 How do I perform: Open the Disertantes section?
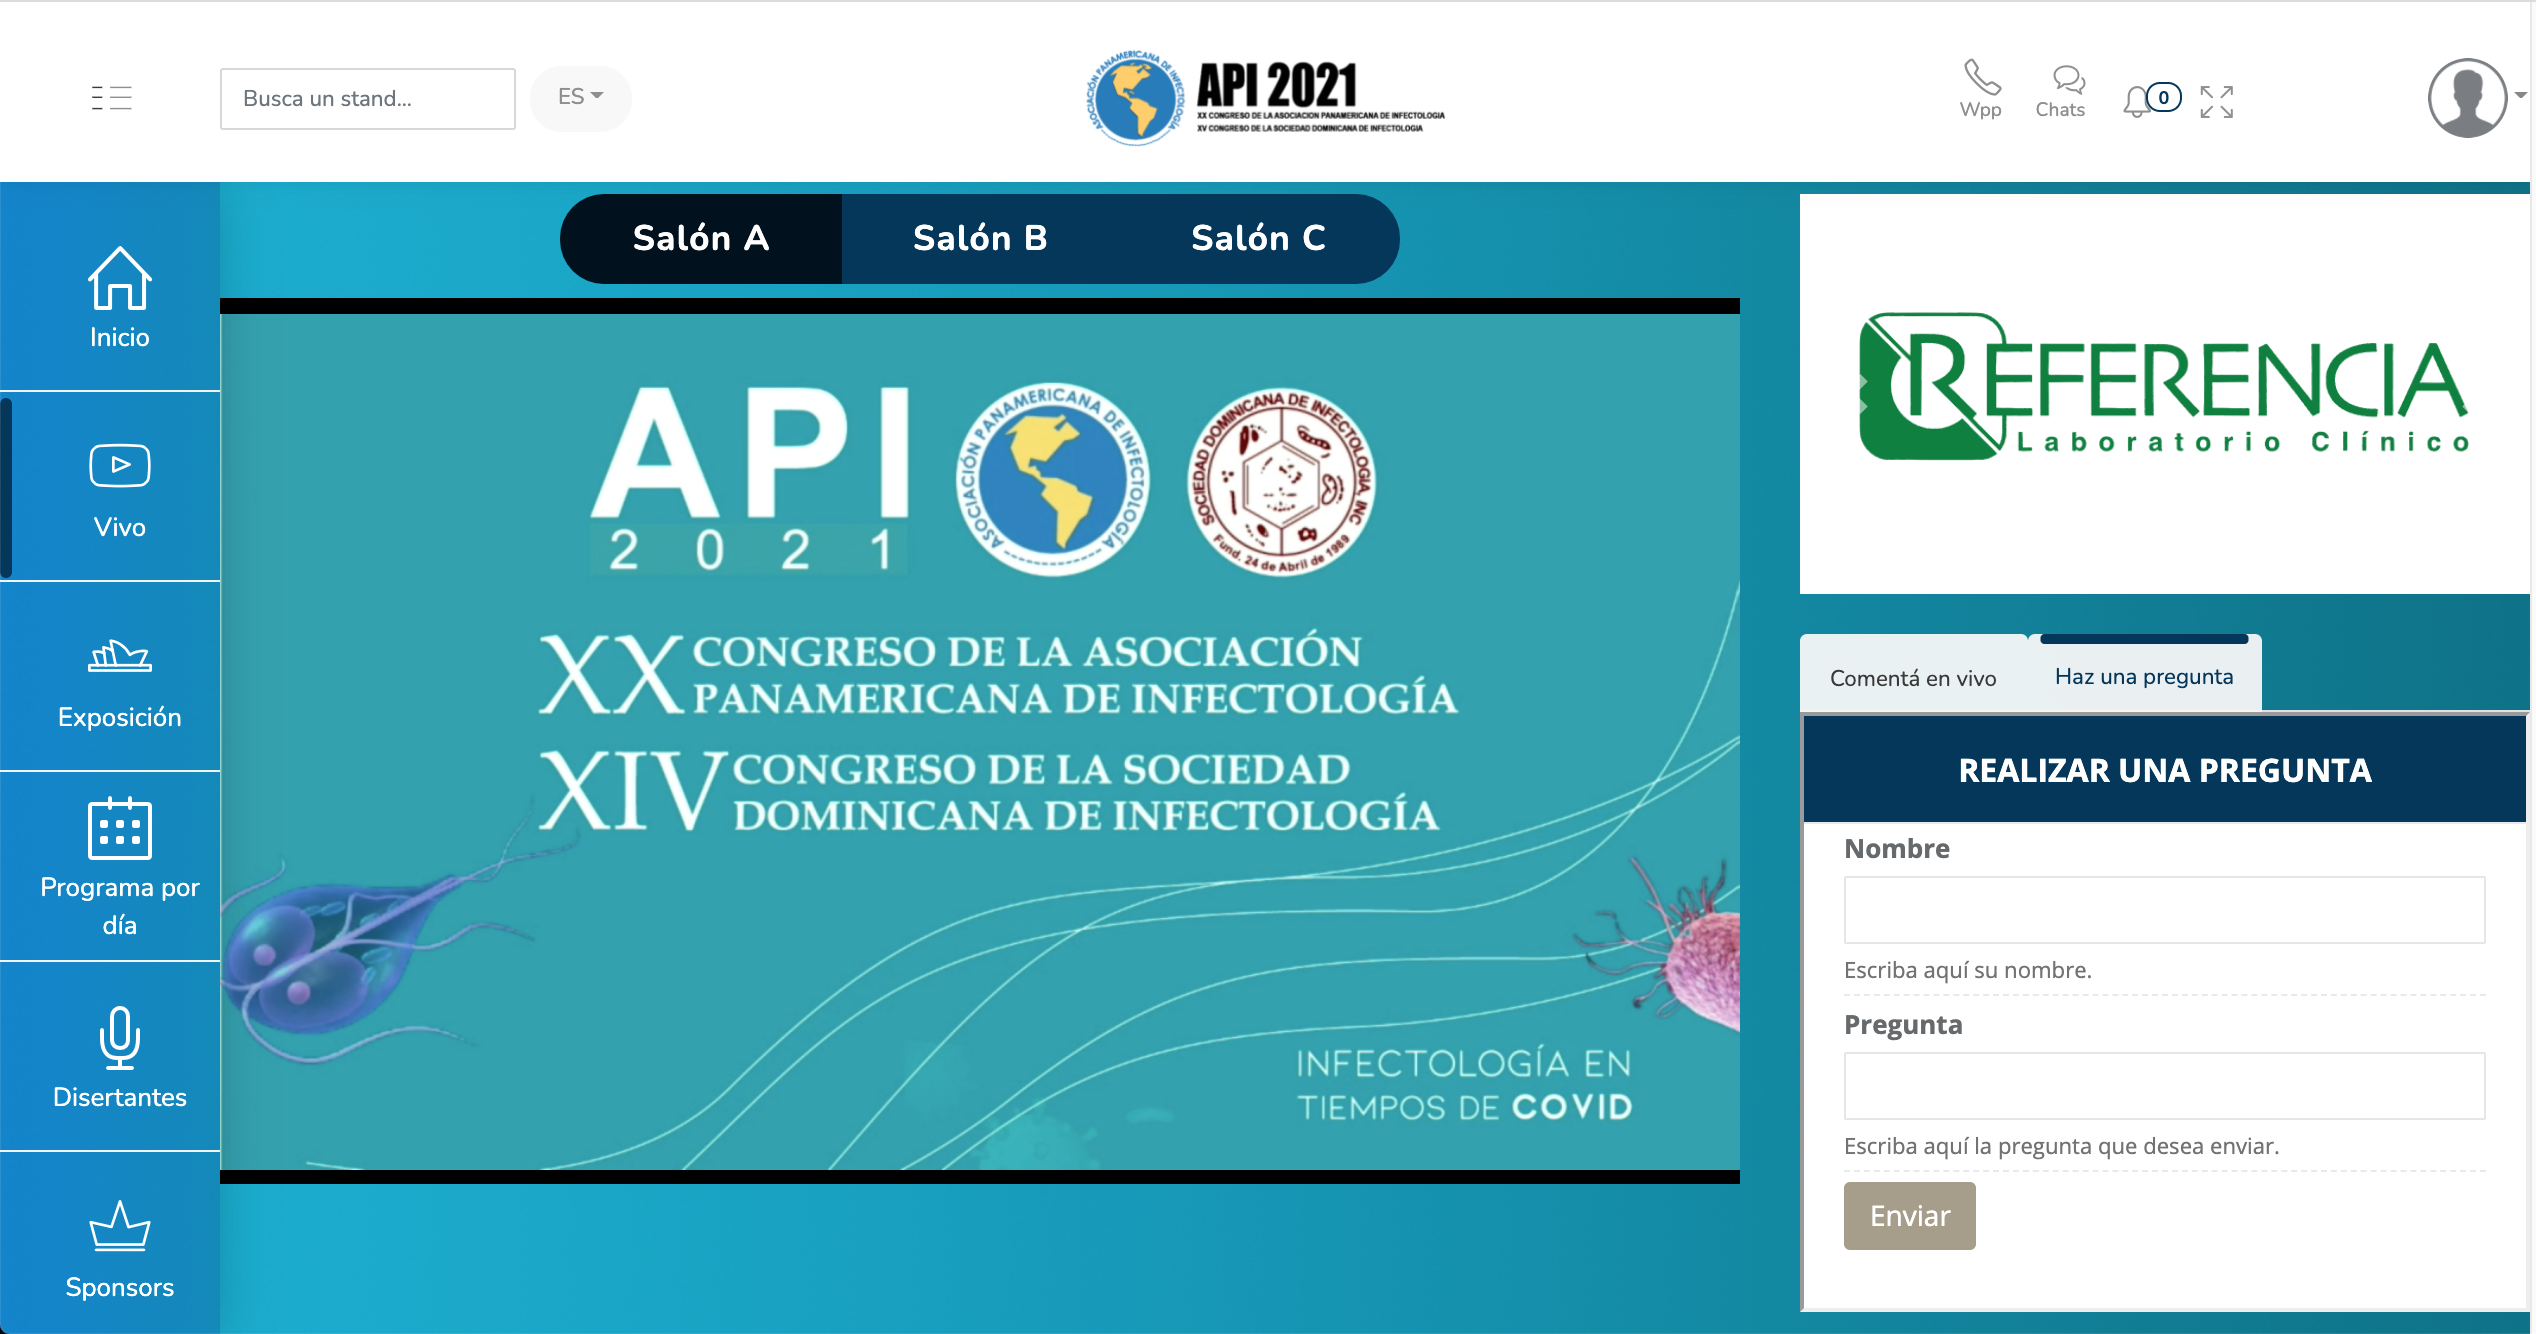(120, 1057)
